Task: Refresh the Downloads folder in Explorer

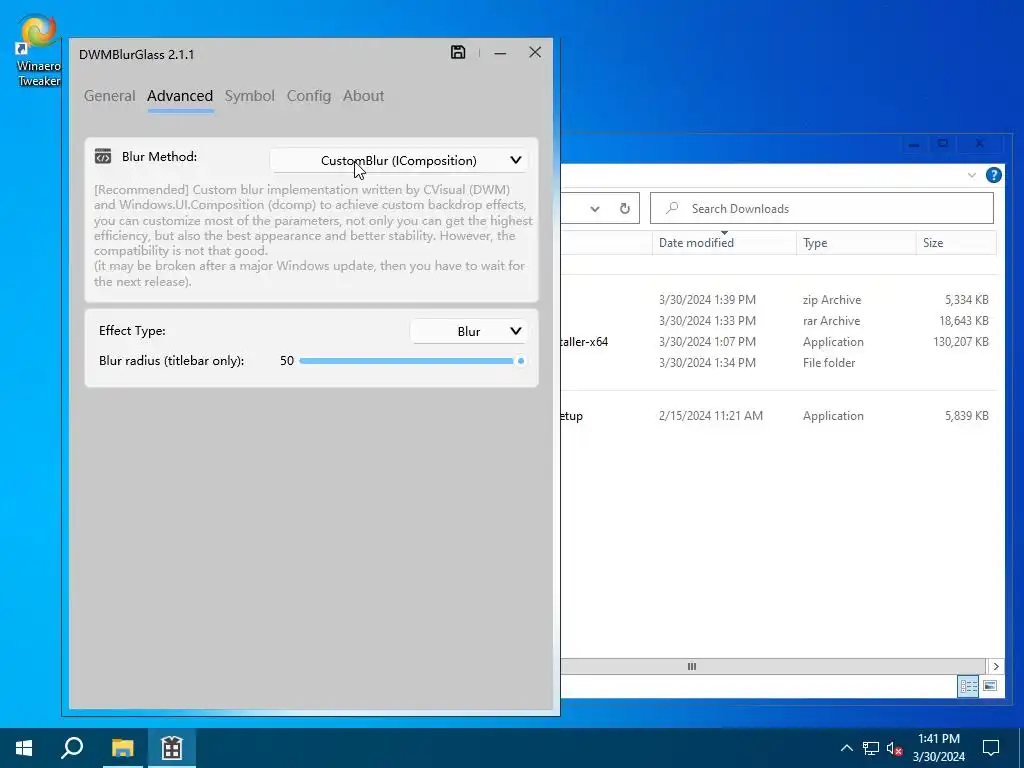Action: [x=624, y=208]
